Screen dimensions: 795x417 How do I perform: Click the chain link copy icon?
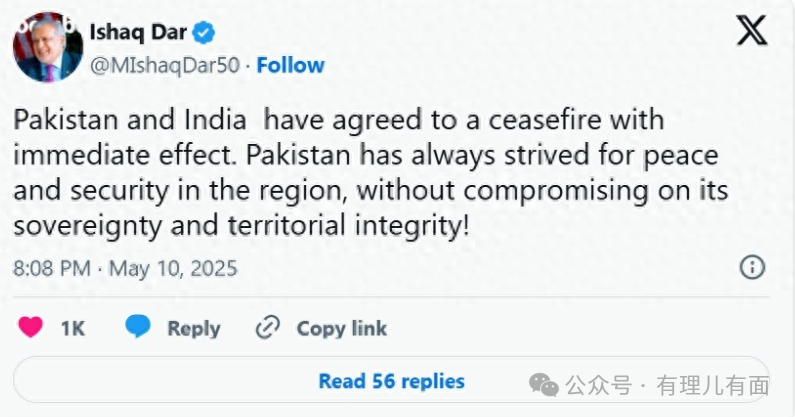[x=267, y=328]
